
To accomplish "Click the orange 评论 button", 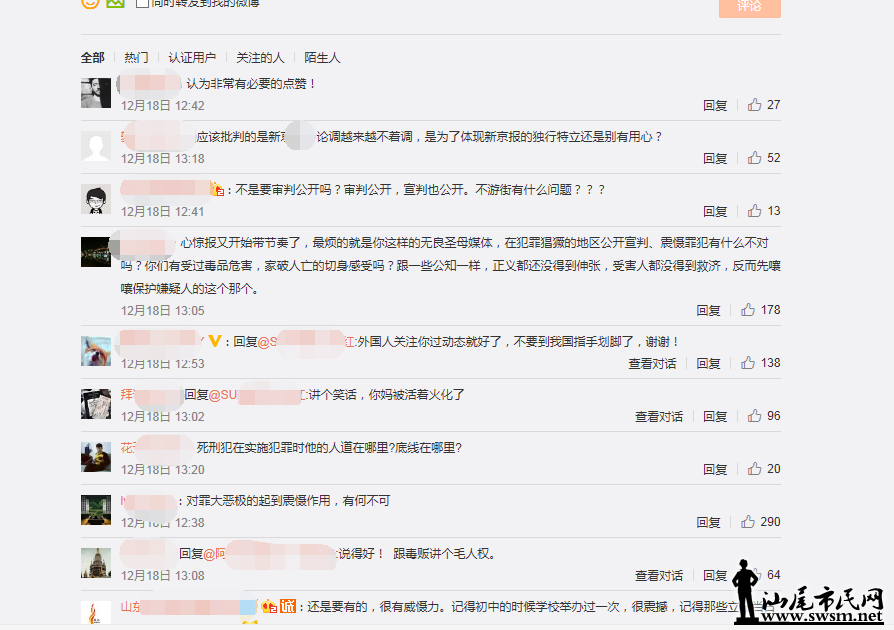I will point(749,8).
